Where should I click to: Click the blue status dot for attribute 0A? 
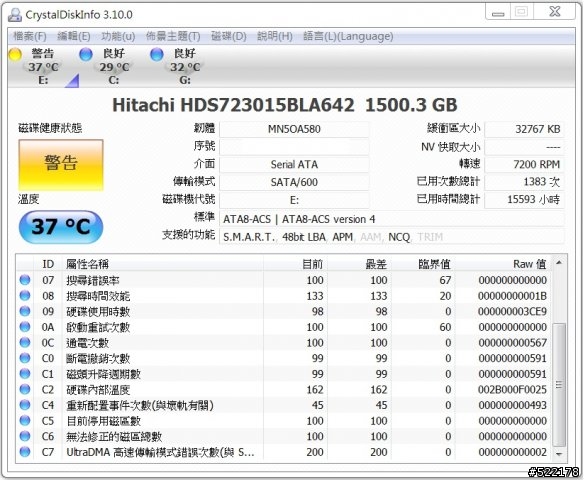tap(25, 327)
